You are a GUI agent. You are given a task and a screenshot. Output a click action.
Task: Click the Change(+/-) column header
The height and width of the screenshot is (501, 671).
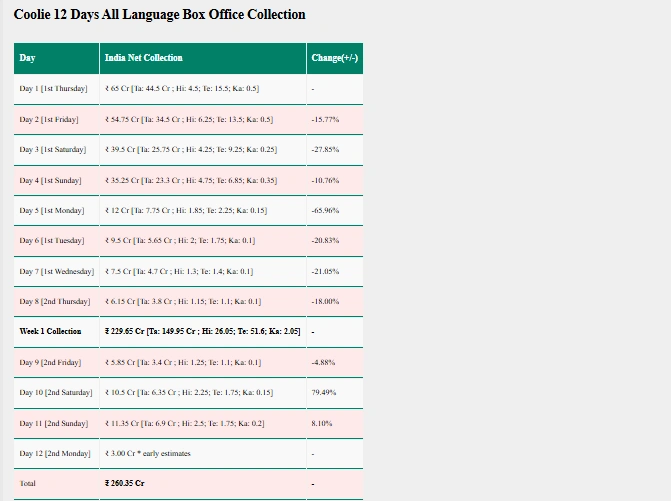(334, 58)
